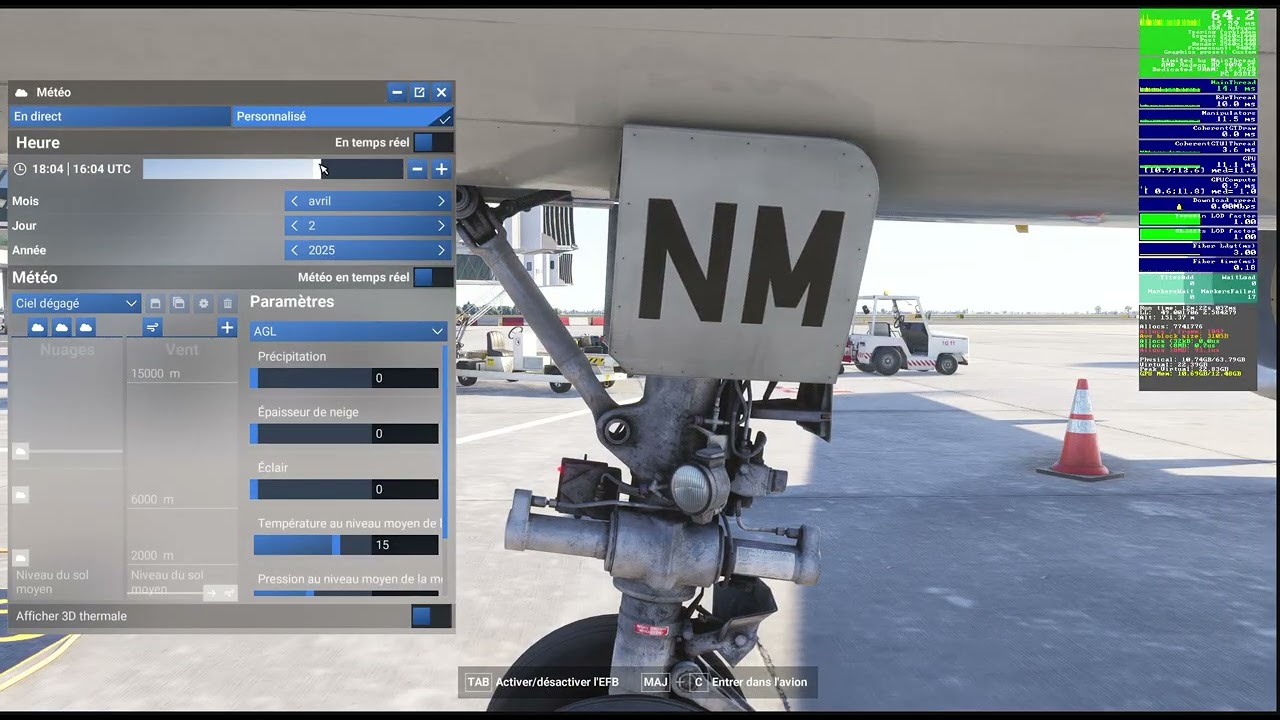Image resolution: width=1280 pixels, height=720 pixels.
Task: Click the arrow icon at the bottom of the Vent column
Action: [211, 593]
